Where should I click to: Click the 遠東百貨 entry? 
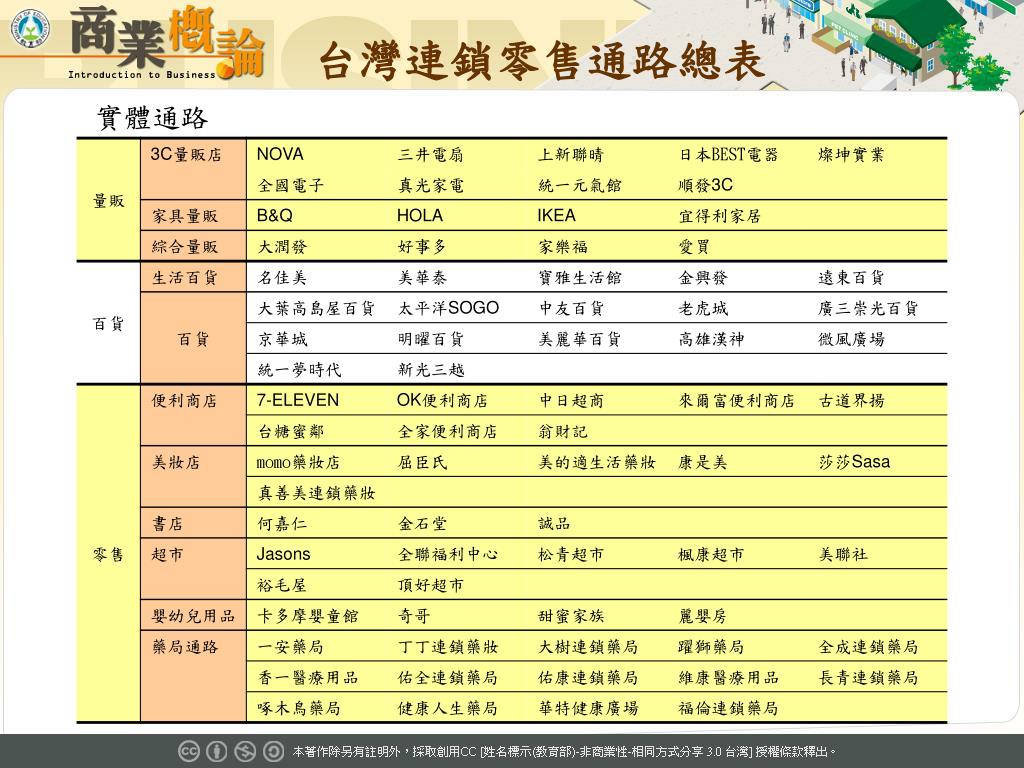(x=851, y=278)
